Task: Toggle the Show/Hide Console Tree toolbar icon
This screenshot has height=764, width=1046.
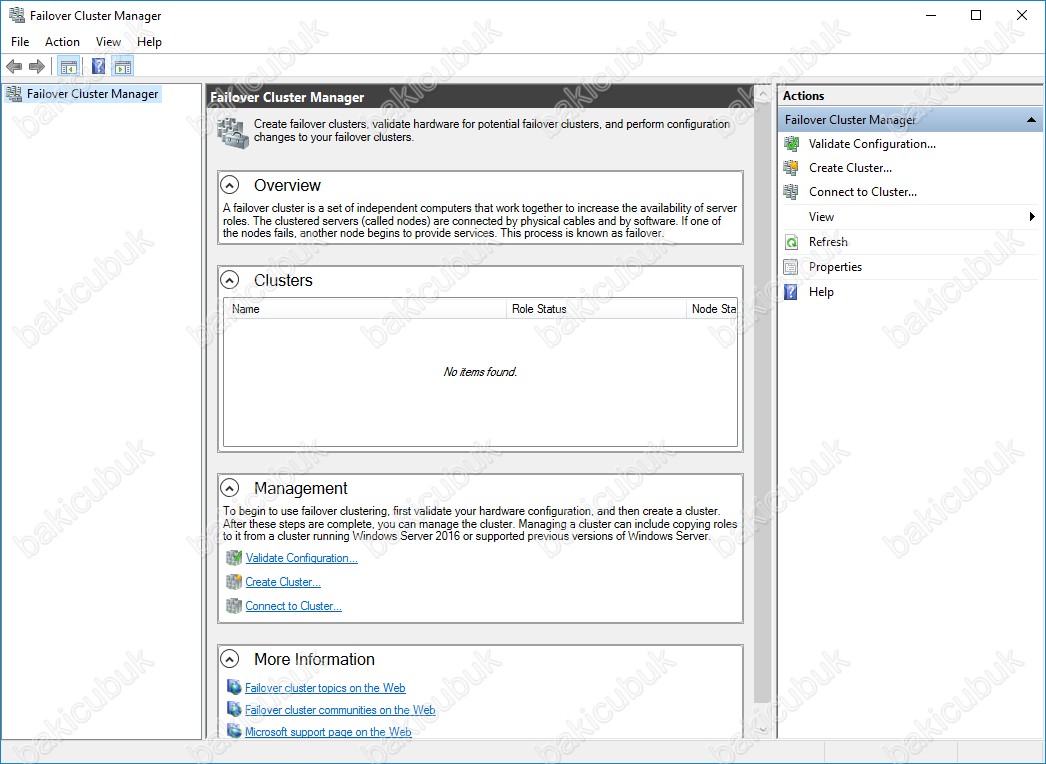Action: (x=68, y=67)
